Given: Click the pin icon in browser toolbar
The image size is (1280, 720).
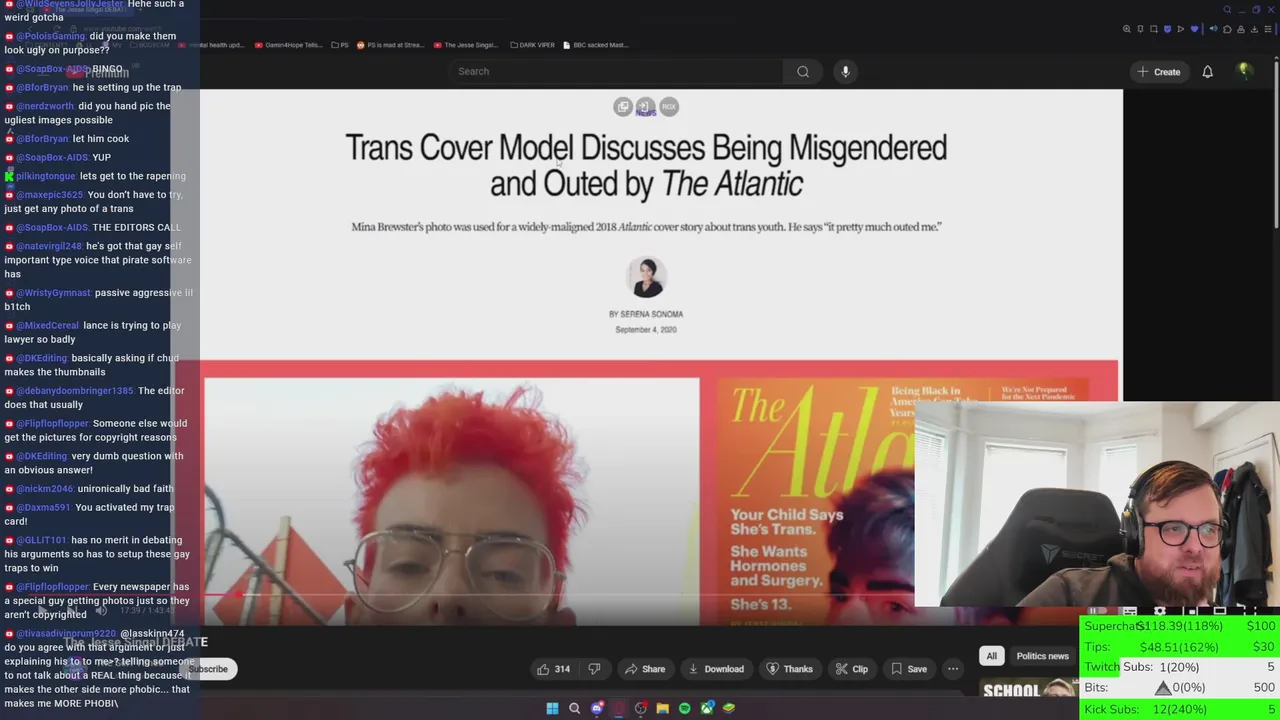Looking at the screenshot, I should click(1140, 29).
